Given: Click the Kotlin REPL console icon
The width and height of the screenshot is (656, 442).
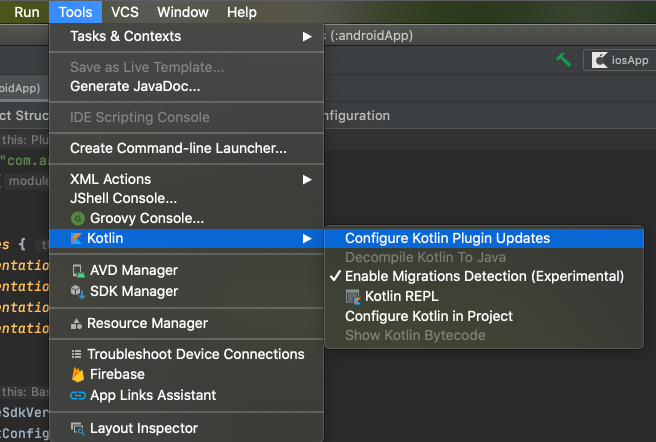Looking at the screenshot, I should click(x=353, y=297).
